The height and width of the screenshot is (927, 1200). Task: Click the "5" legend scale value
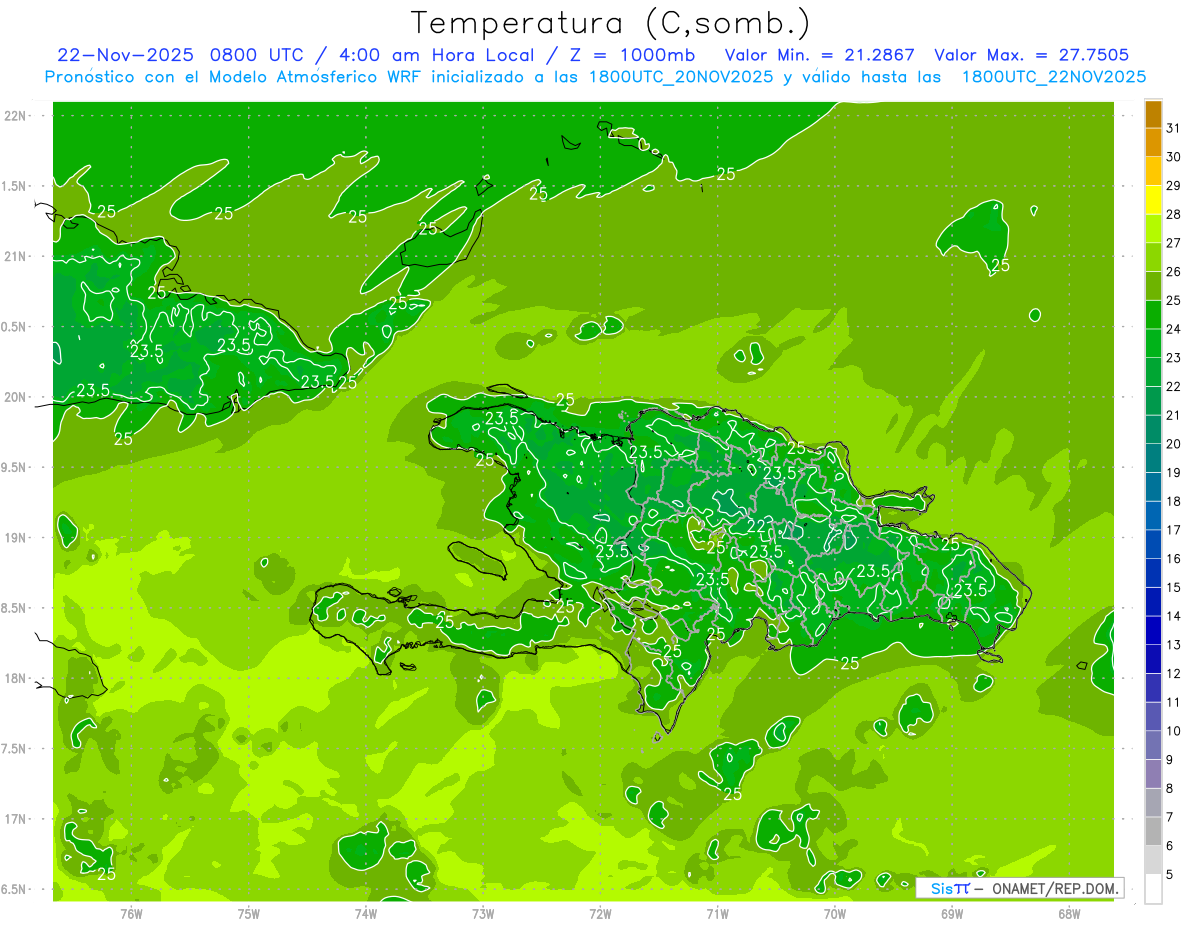pyautogui.click(x=1170, y=875)
